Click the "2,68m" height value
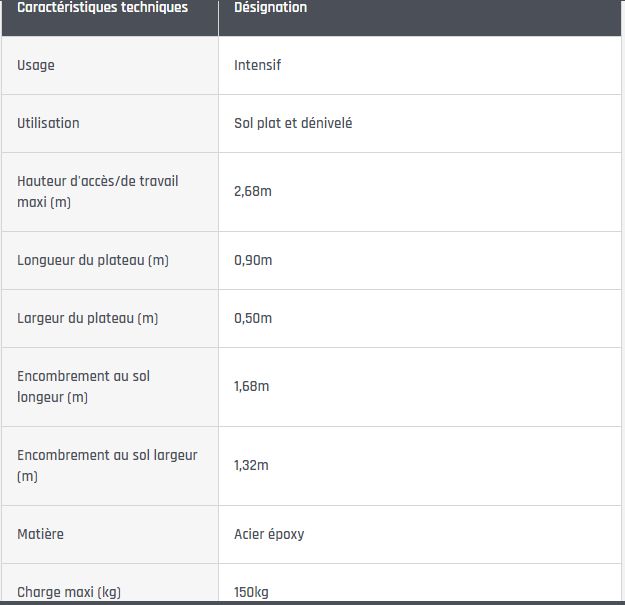This screenshot has height=605, width=625. [x=253, y=191]
